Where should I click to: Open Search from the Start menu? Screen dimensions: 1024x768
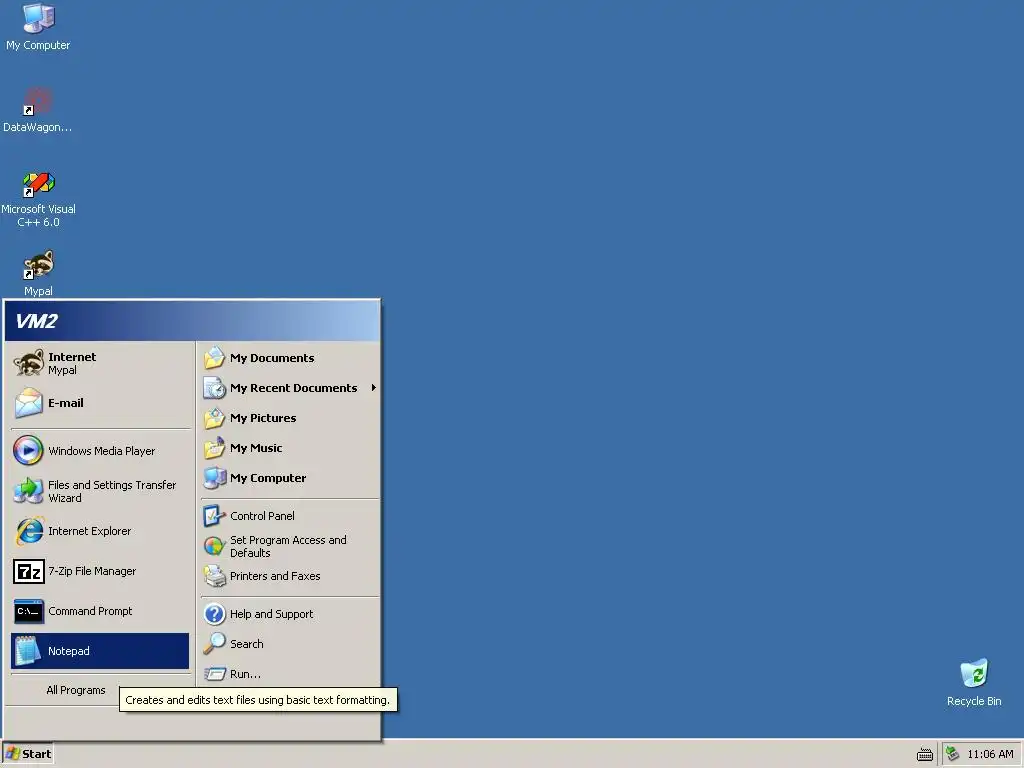[290, 644]
